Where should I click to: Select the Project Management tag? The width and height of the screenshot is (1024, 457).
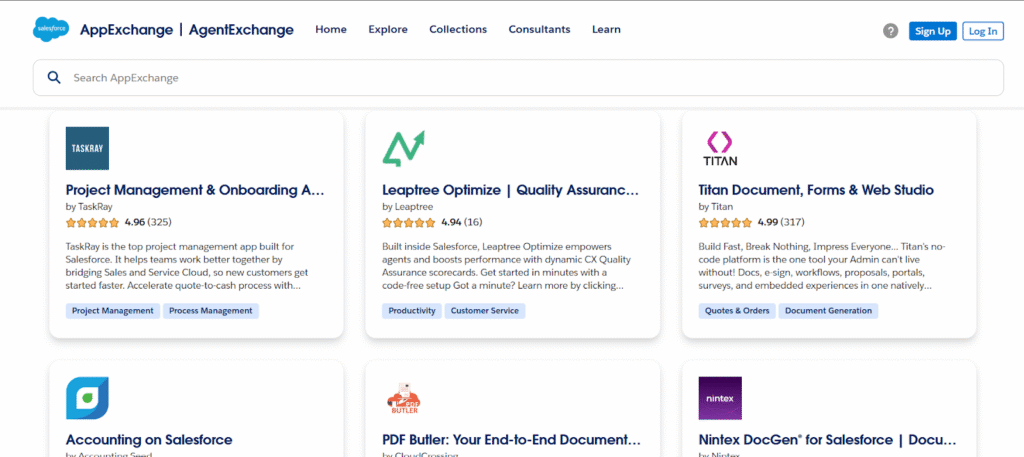click(x=113, y=311)
